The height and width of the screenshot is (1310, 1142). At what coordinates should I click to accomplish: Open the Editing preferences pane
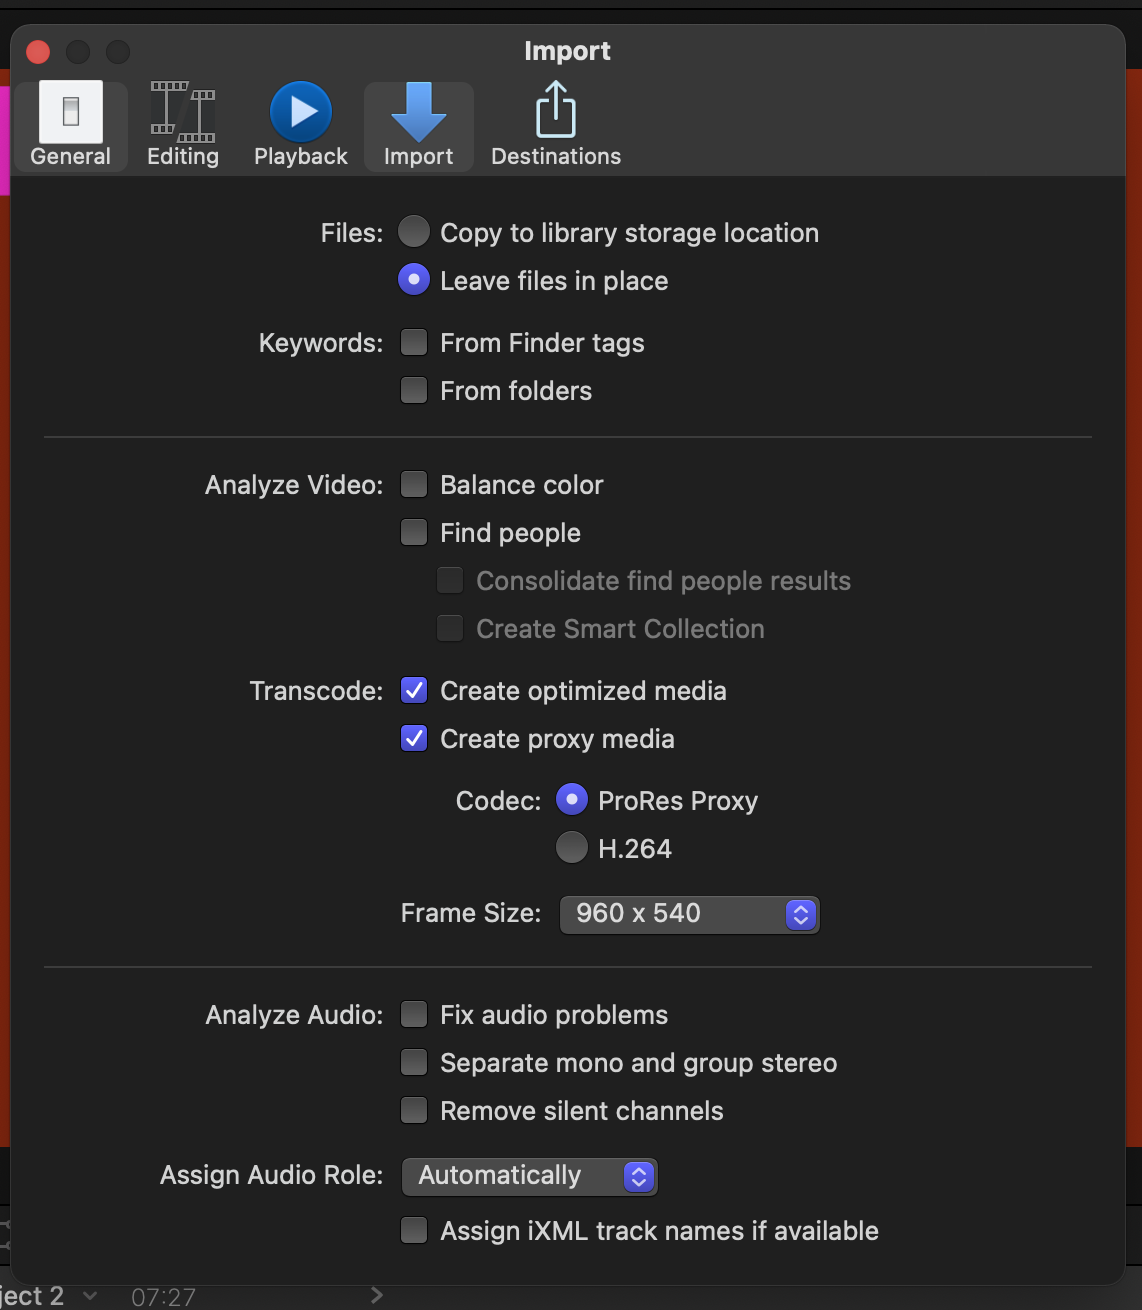pyautogui.click(x=182, y=125)
